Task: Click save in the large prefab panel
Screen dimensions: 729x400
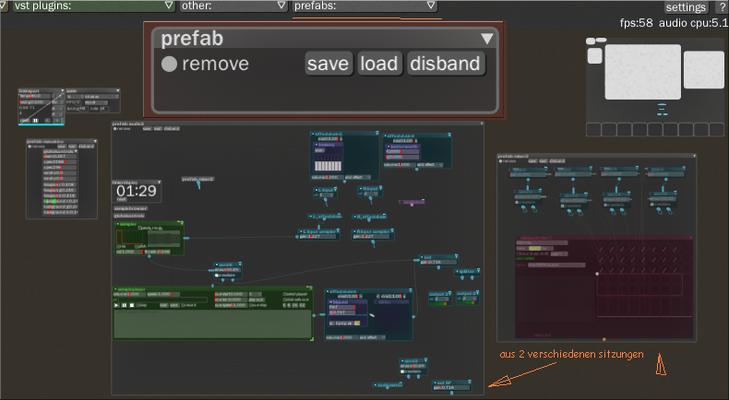Action: pos(328,63)
